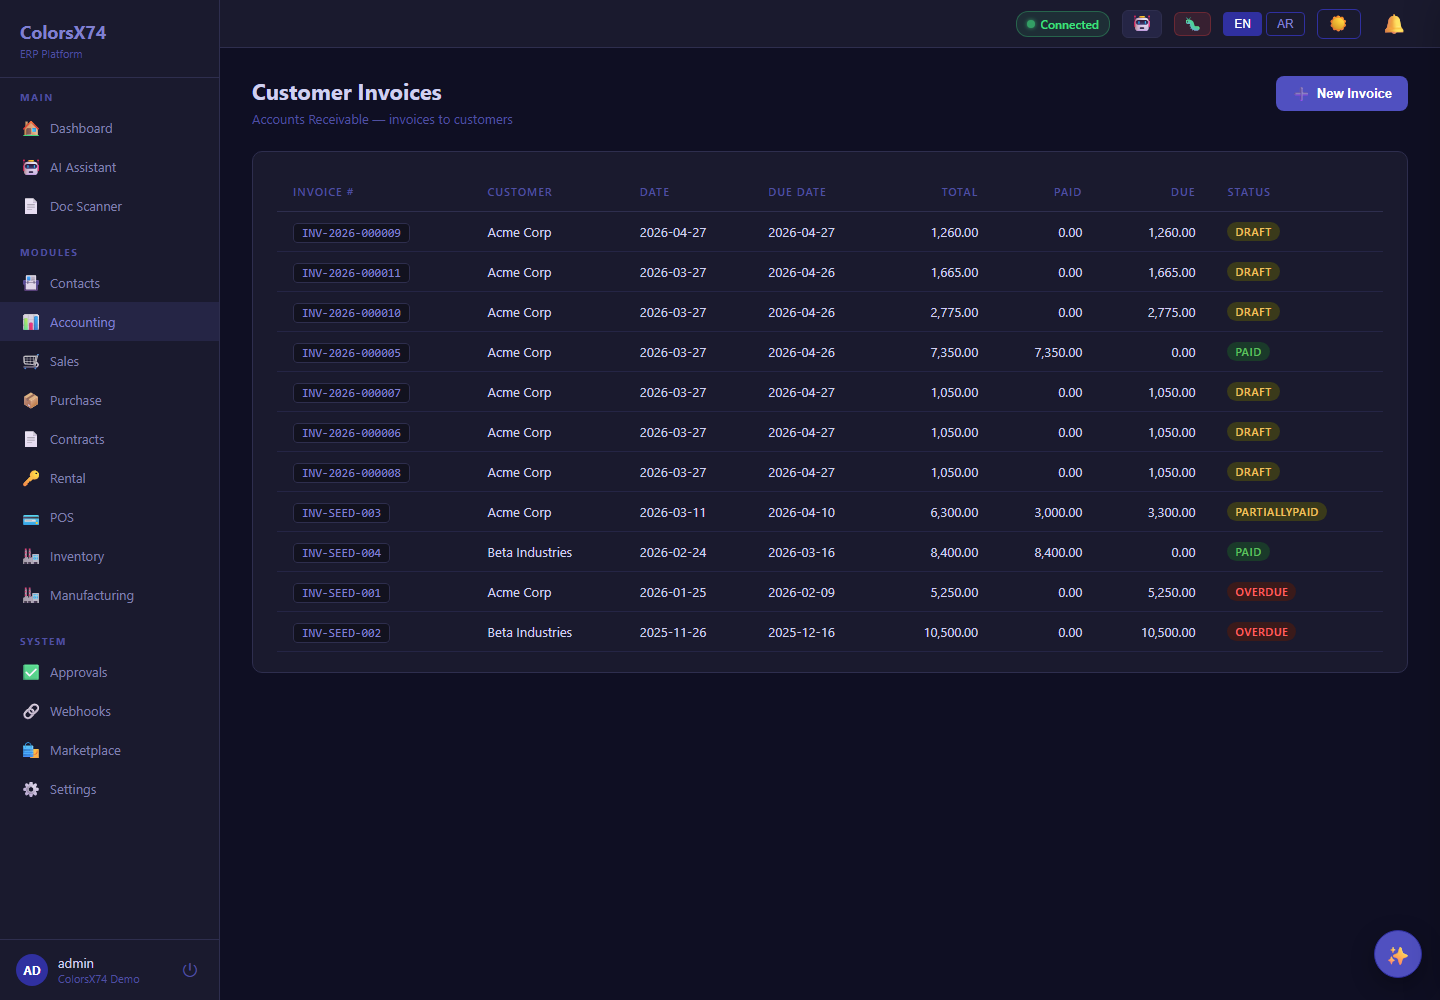Screen dimensions: 1440x1000
Task: Click the Accounting chart icon
Action: click(x=31, y=322)
